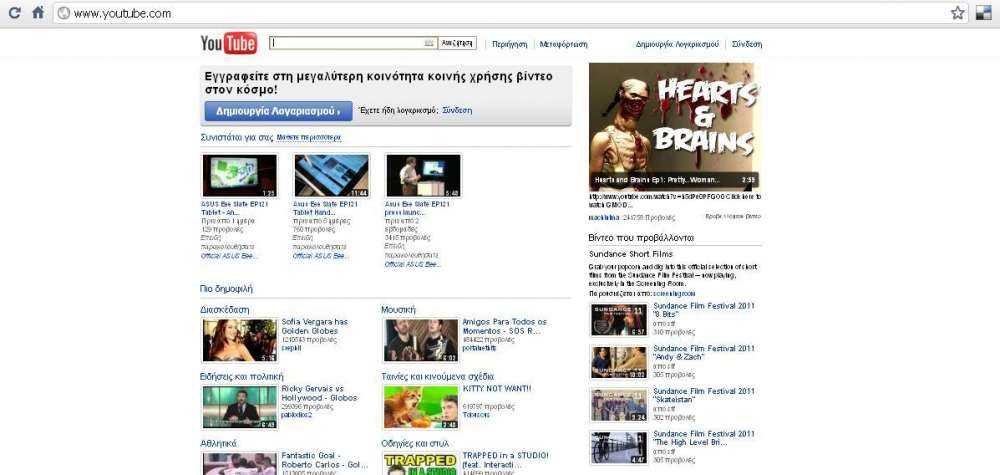Open Sundance "The High Level Bri..." thumbnail
The width and height of the screenshot is (1000, 475).
(619, 448)
